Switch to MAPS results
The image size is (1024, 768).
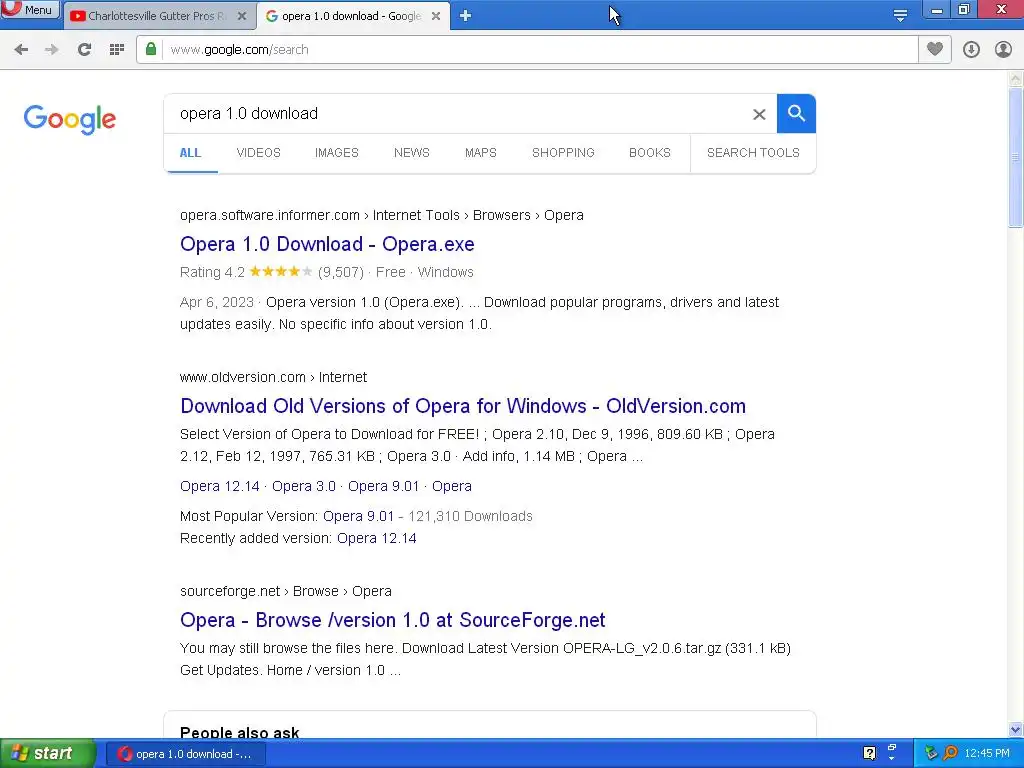tap(481, 153)
